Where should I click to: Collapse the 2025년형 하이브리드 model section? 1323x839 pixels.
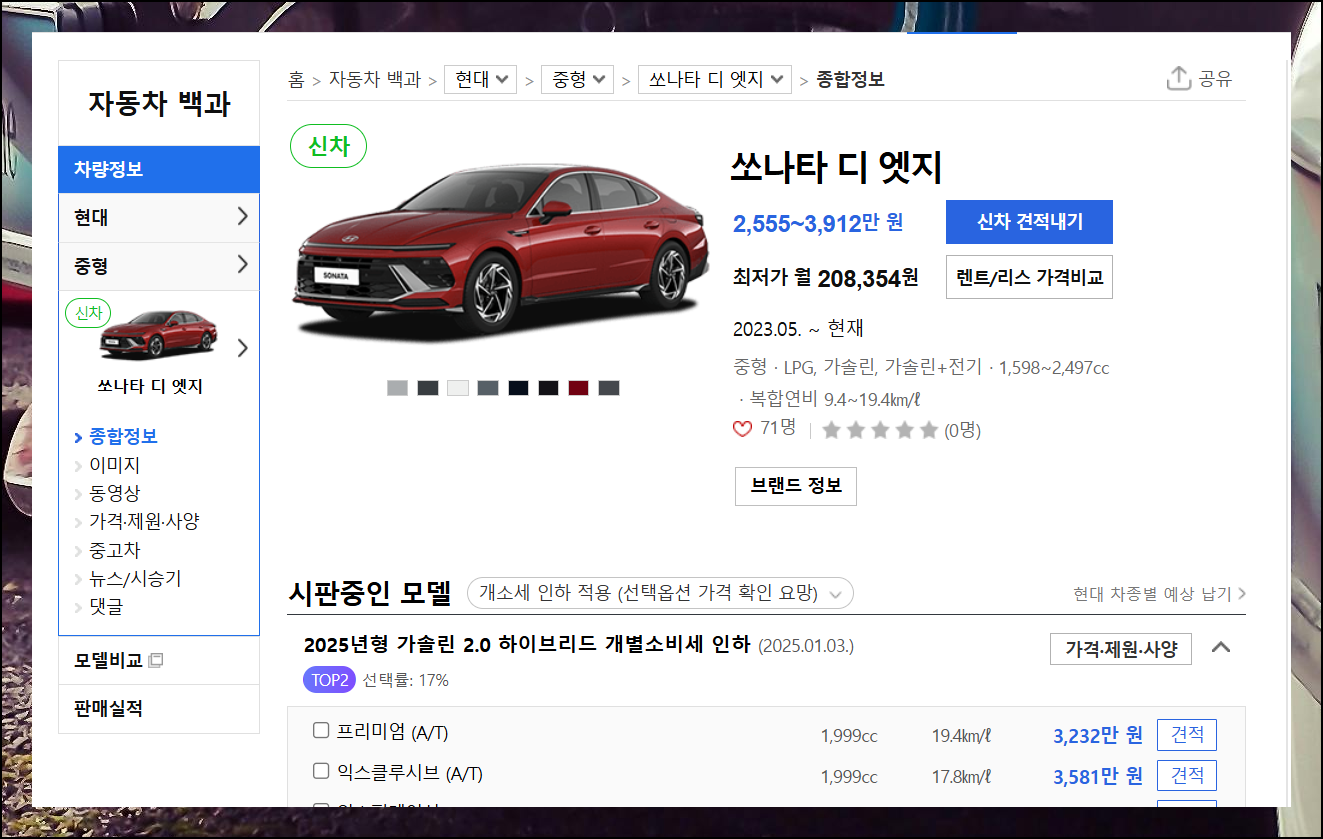pyautogui.click(x=1220, y=647)
